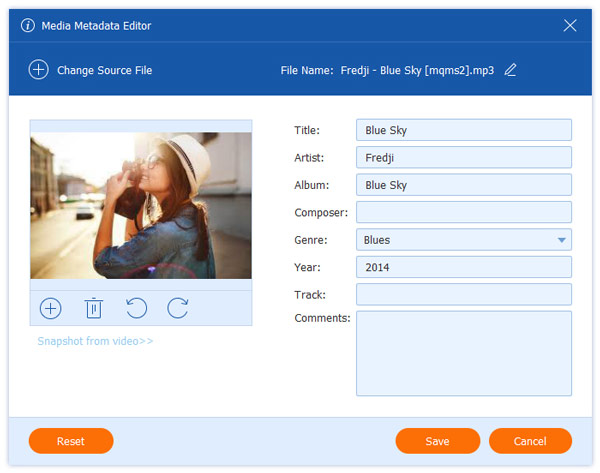The width and height of the screenshot is (600, 473).
Task: Delete cover art with the trash icon
Action: tap(93, 308)
